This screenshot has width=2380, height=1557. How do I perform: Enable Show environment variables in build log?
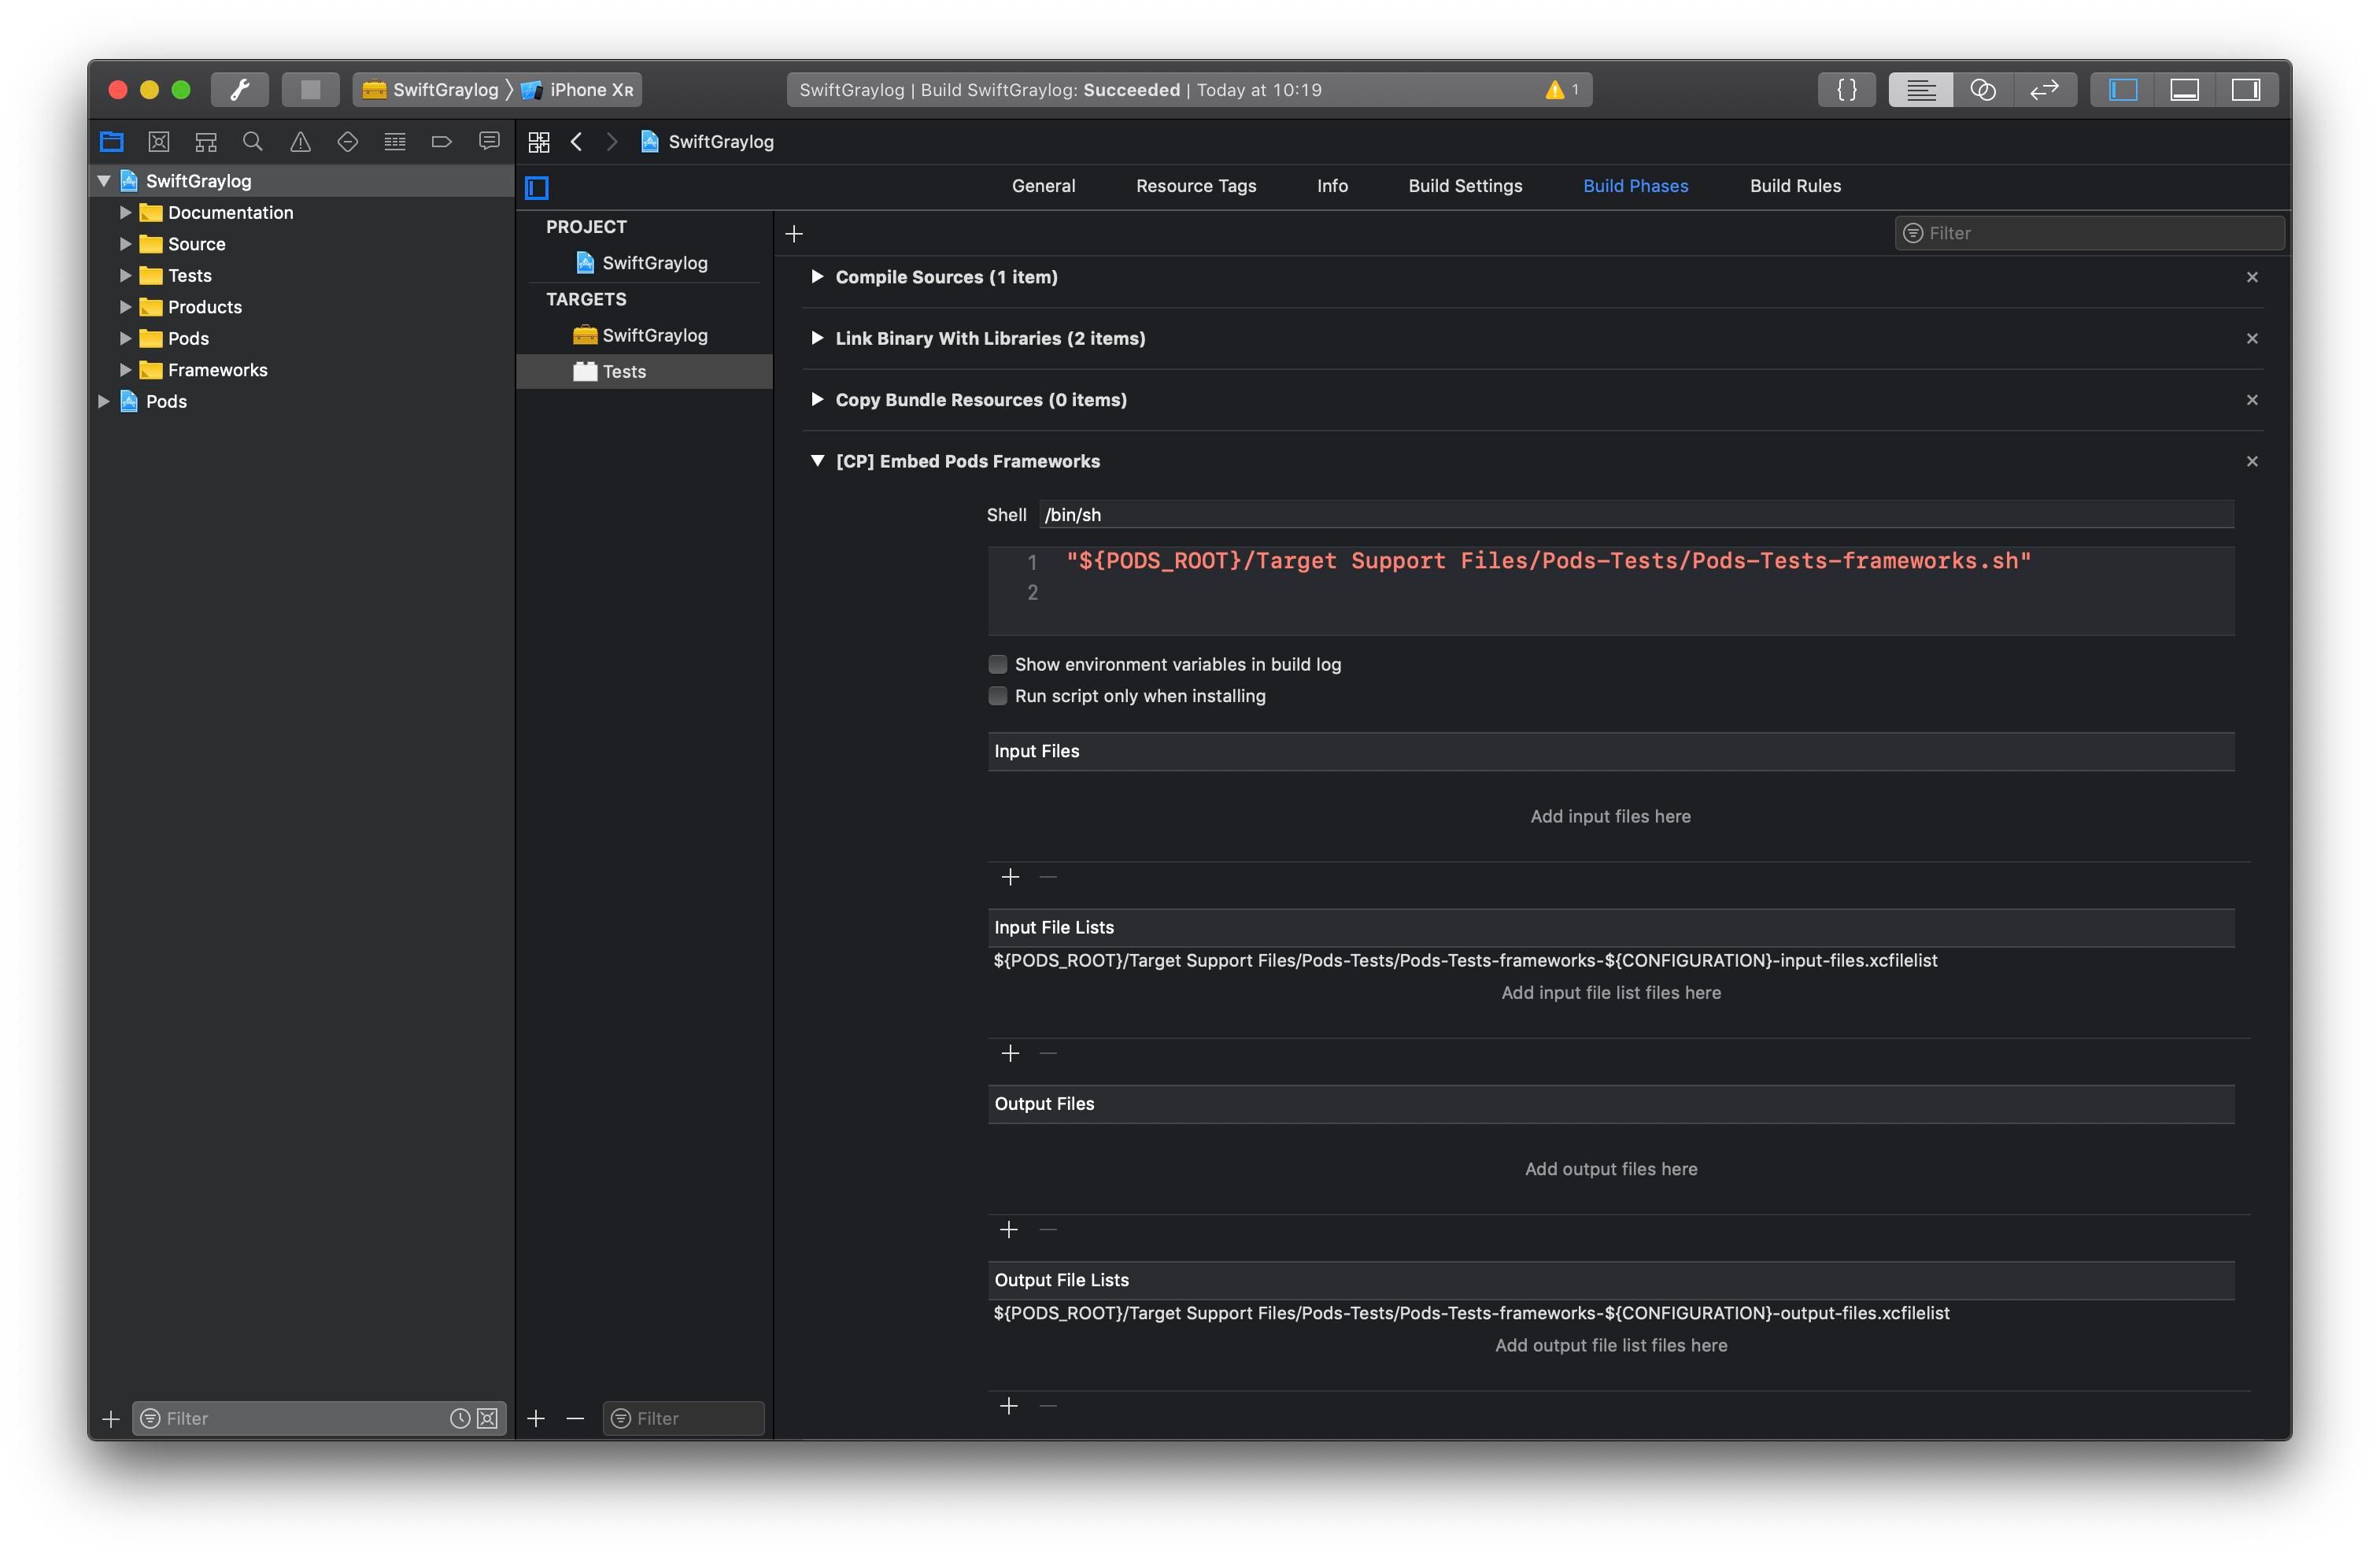[x=997, y=664]
